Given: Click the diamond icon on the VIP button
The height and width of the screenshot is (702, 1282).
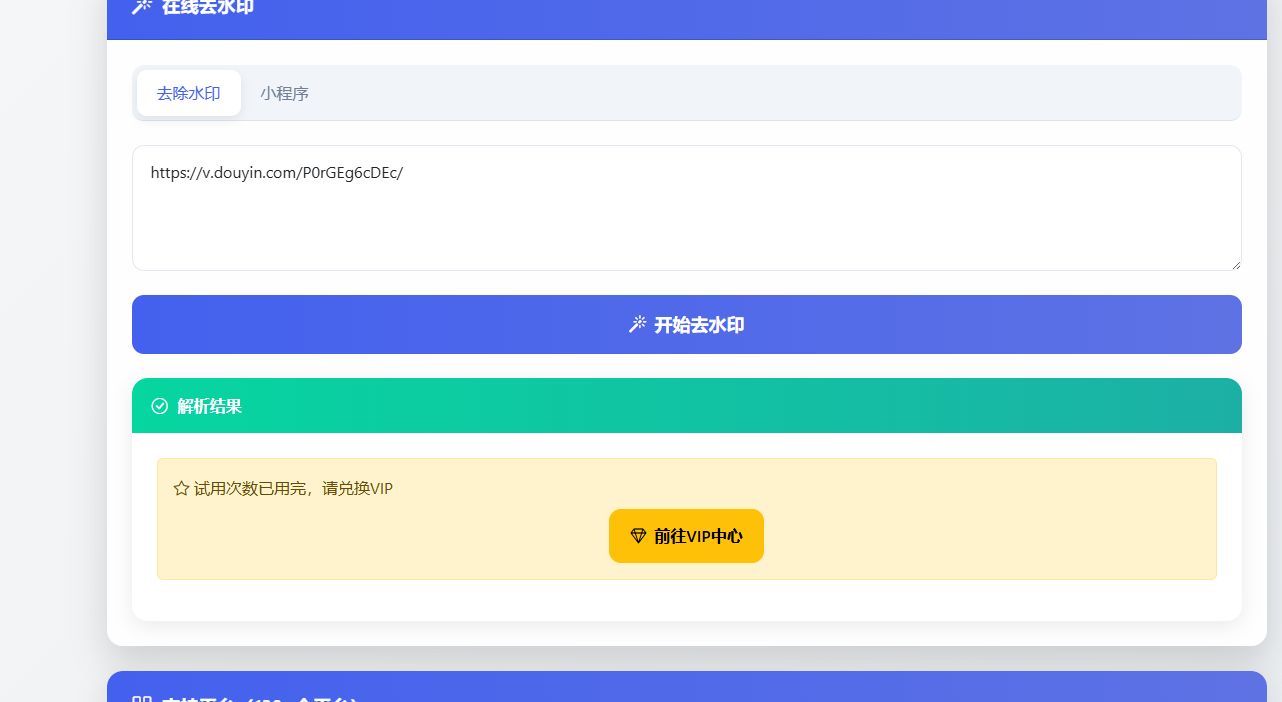Looking at the screenshot, I should [638, 536].
